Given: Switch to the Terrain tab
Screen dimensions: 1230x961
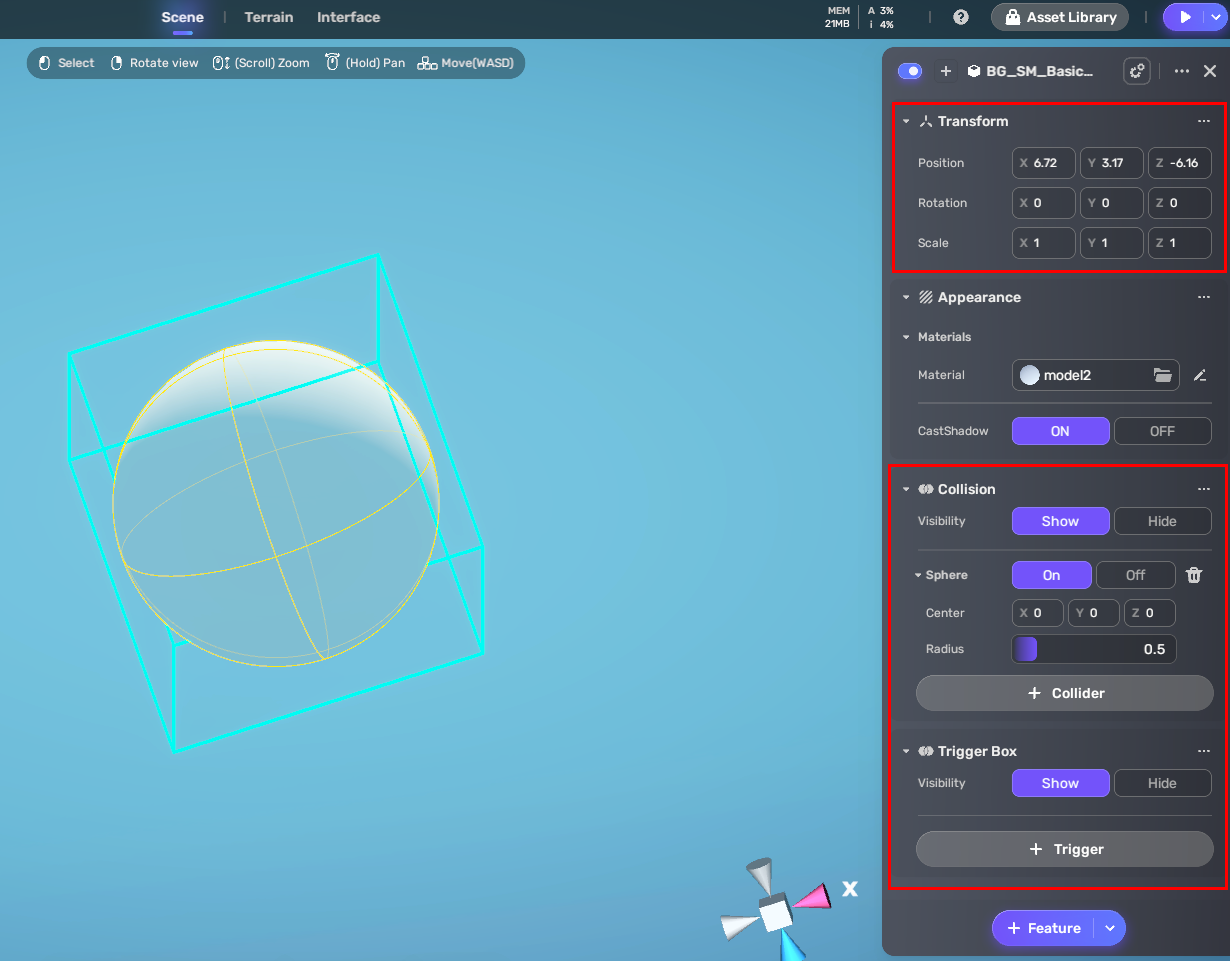Looking at the screenshot, I should (x=269, y=17).
